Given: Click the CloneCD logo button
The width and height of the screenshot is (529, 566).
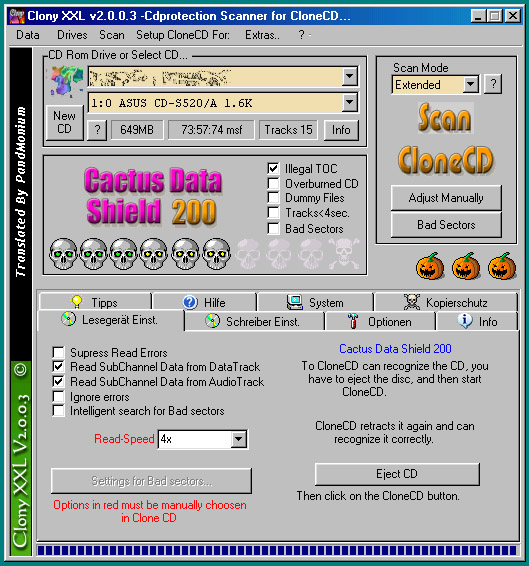Looking at the screenshot, I should coord(446,161).
